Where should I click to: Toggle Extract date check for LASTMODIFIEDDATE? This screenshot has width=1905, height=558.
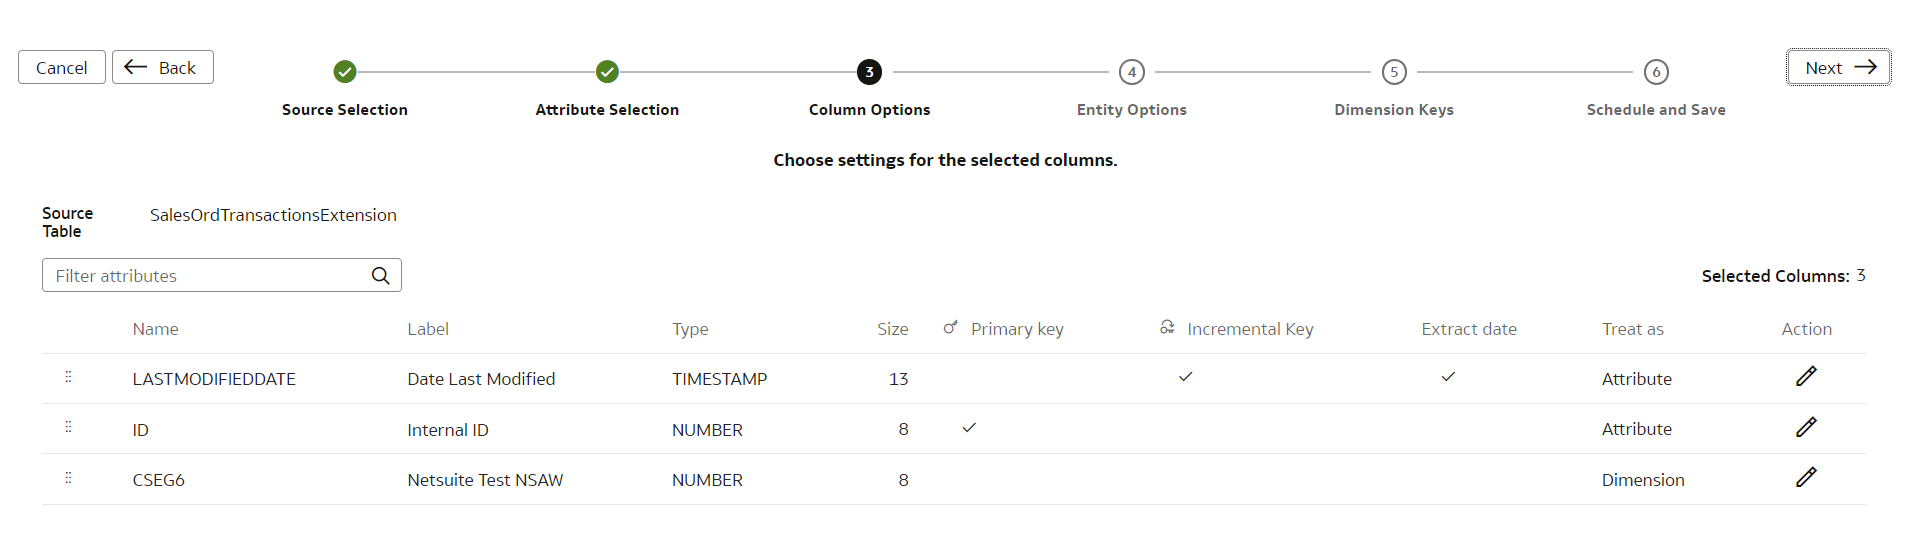click(x=1448, y=377)
